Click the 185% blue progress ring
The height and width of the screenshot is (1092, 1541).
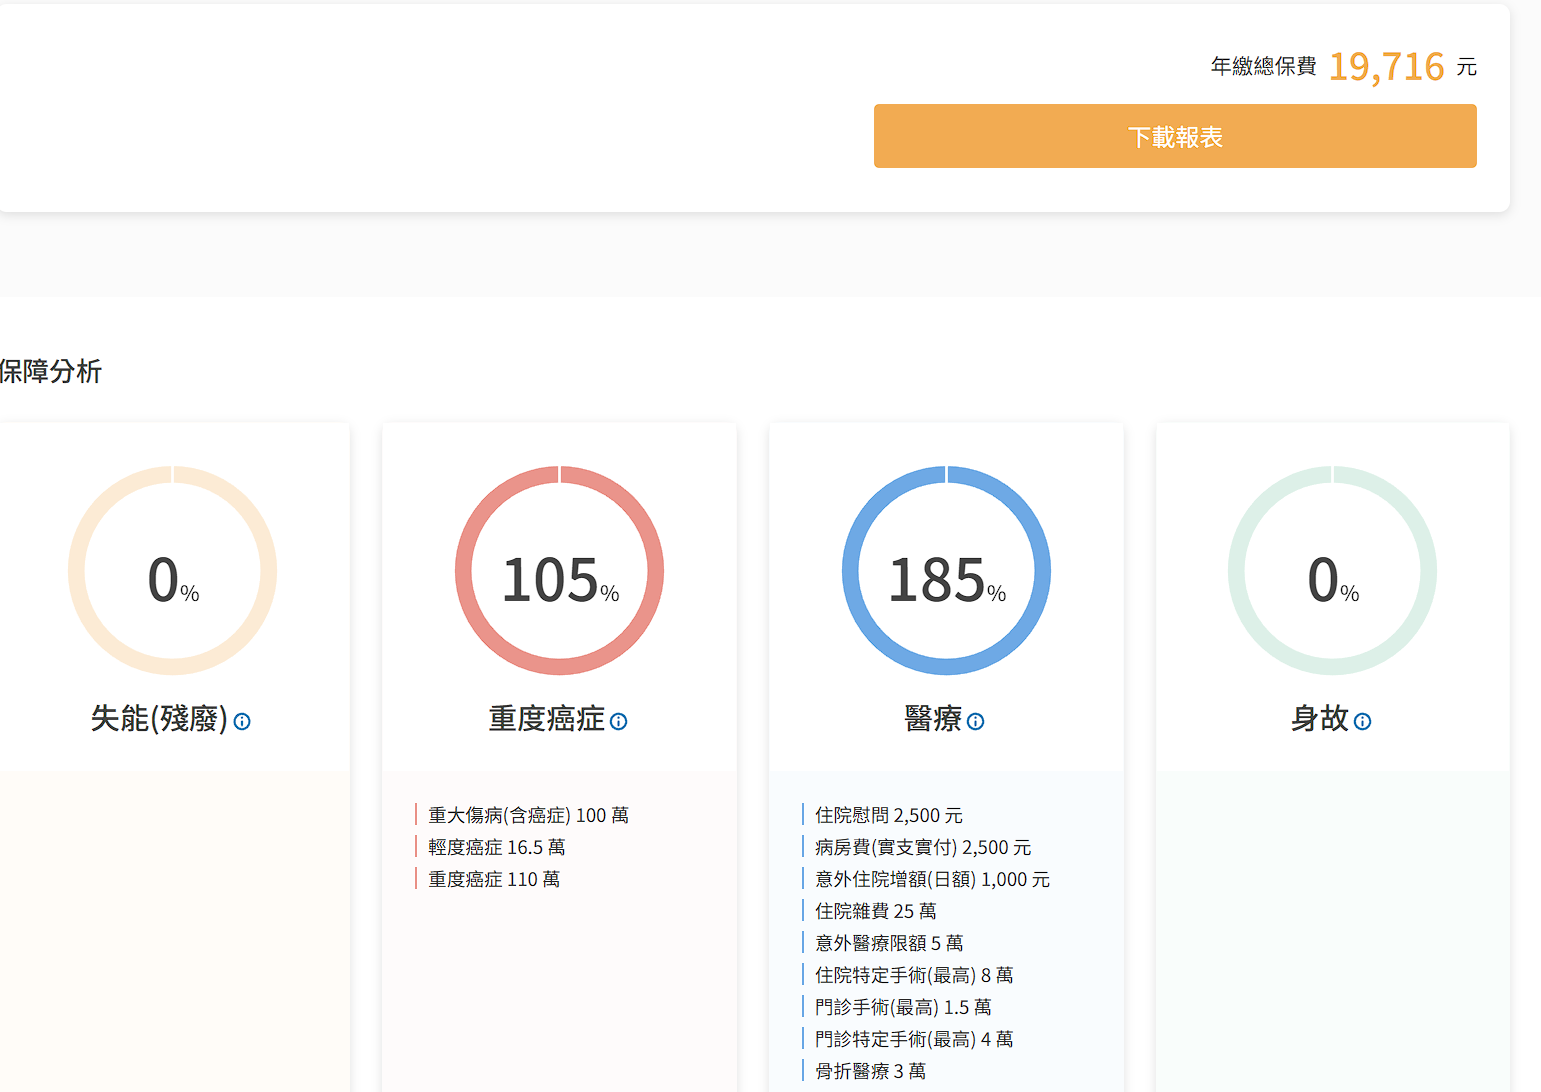pos(946,570)
